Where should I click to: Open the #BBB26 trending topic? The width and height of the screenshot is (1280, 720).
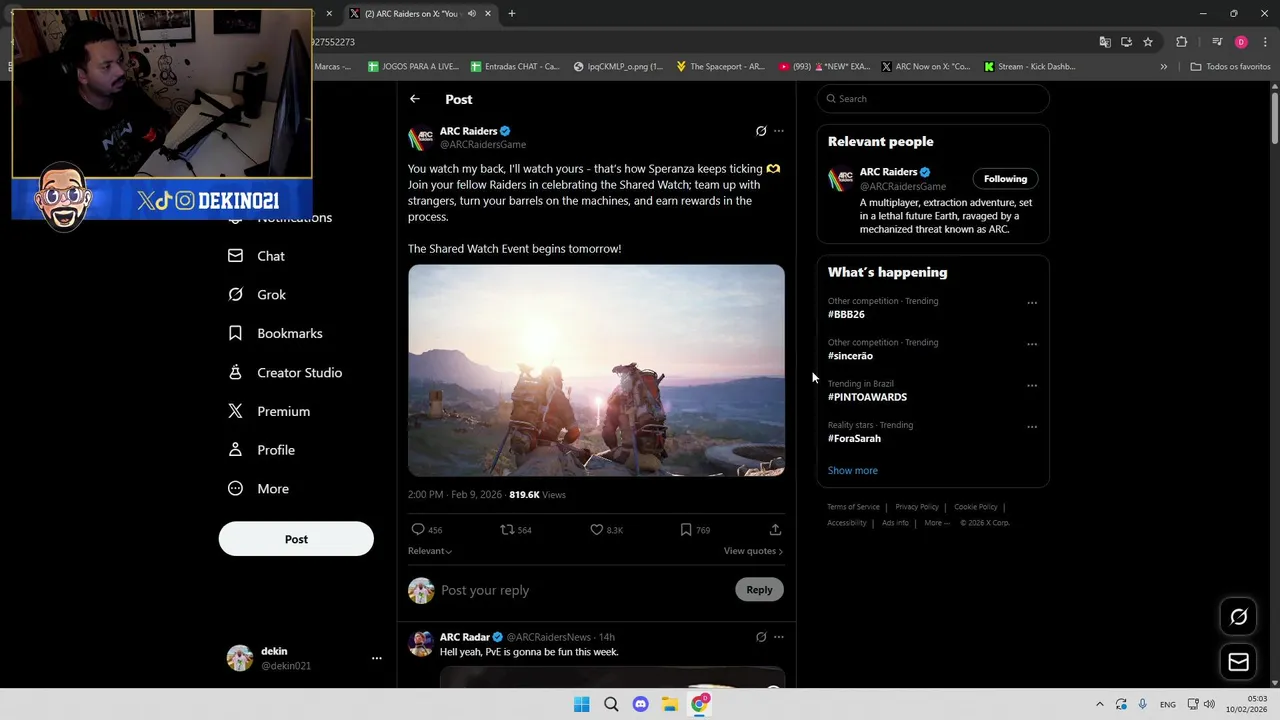[x=846, y=314]
